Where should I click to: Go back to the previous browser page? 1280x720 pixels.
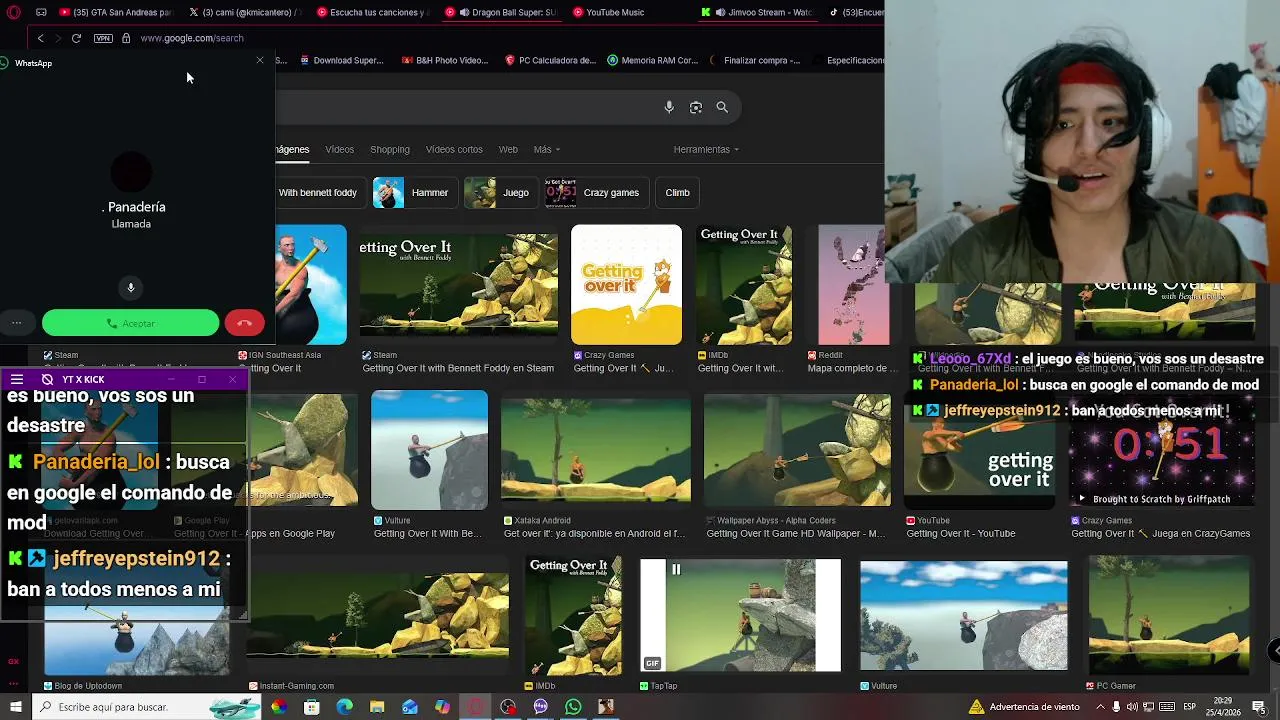(x=40, y=38)
